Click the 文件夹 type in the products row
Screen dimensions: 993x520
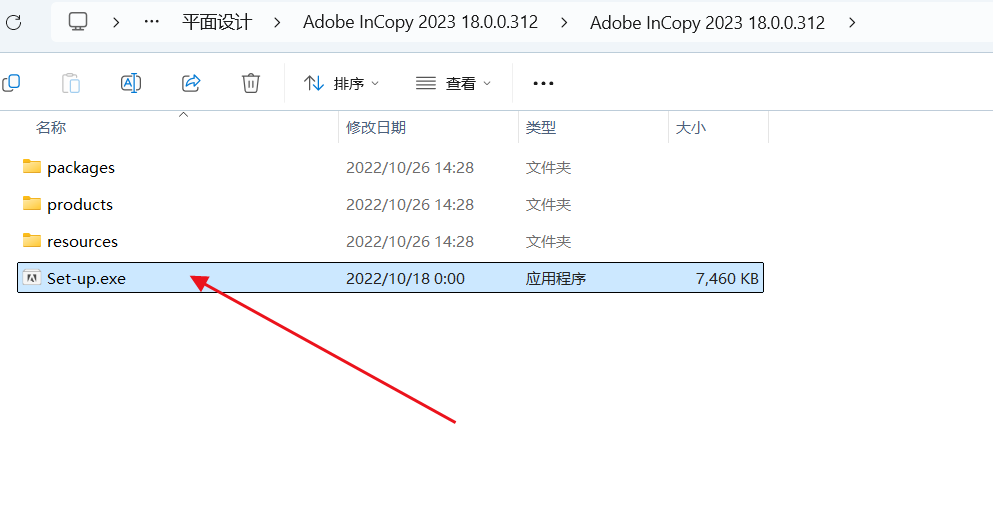(x=548, y=205)
